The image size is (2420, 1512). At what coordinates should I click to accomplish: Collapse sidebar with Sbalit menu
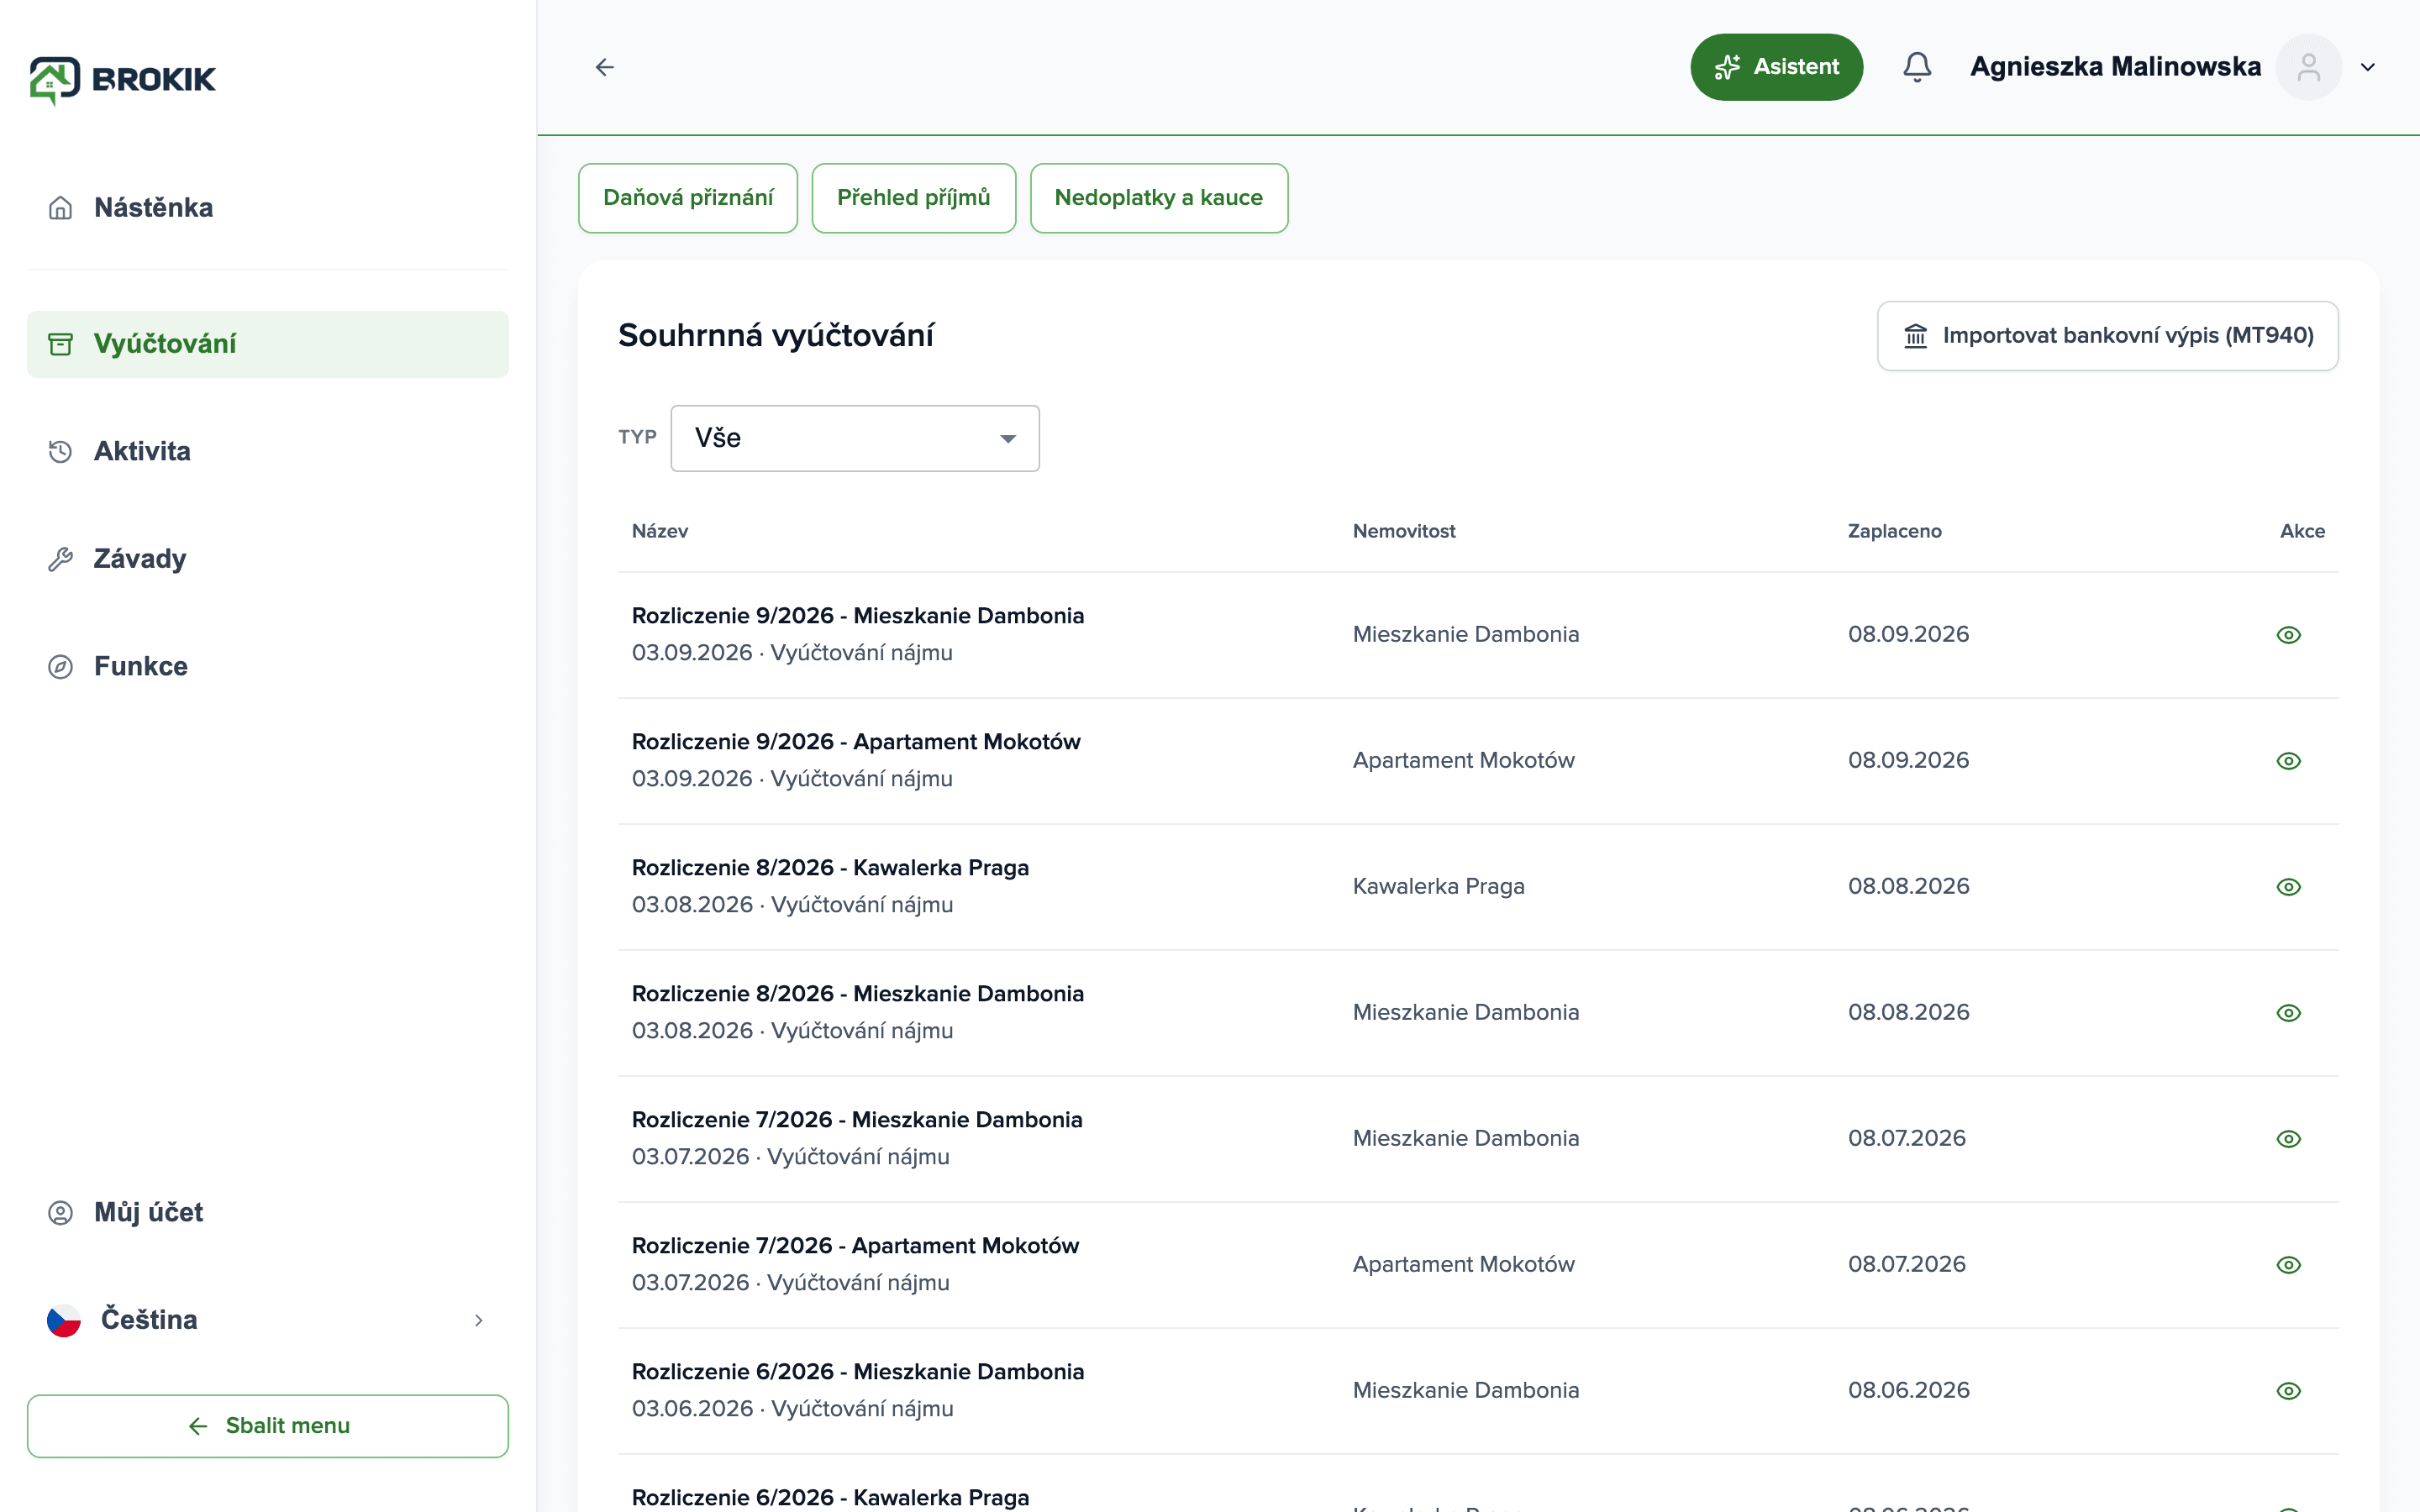268,1426
